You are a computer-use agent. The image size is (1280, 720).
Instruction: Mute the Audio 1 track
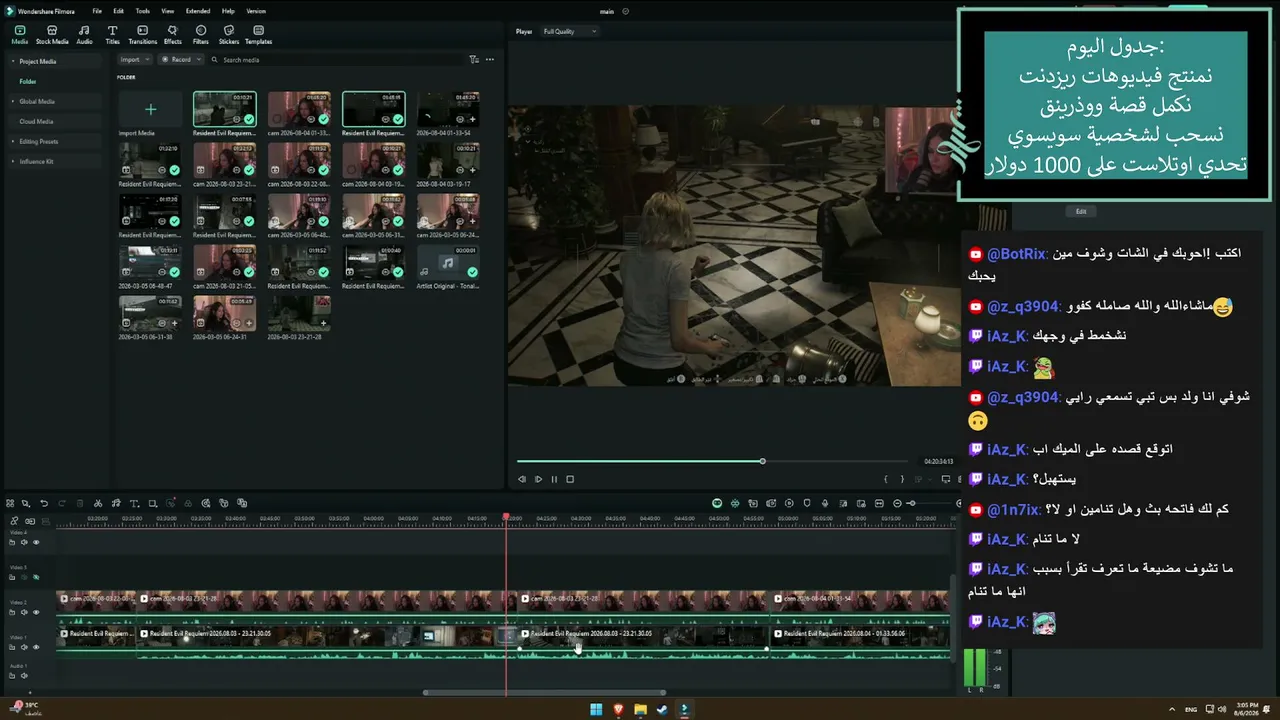[x=25, y=675]
